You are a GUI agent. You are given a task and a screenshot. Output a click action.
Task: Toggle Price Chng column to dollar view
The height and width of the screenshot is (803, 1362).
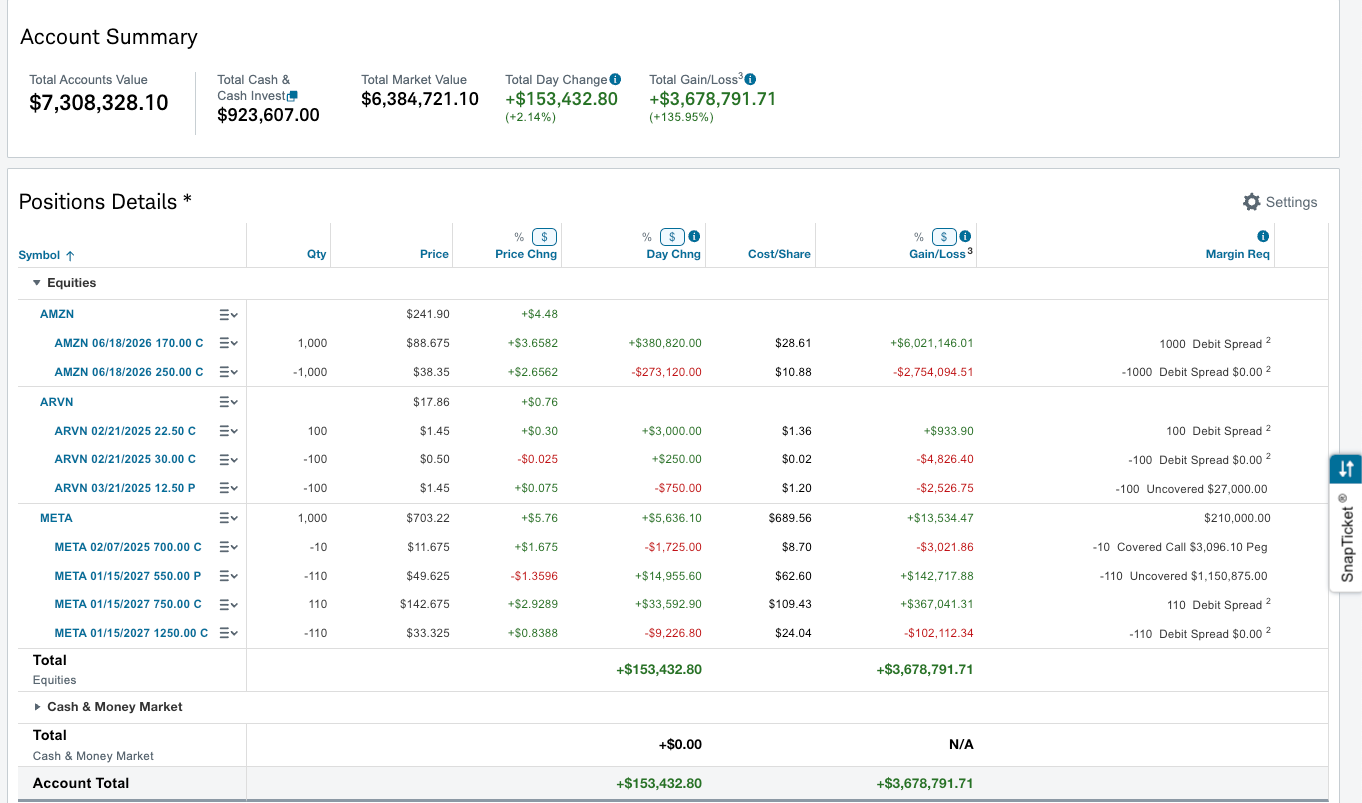tap(544, 237)
